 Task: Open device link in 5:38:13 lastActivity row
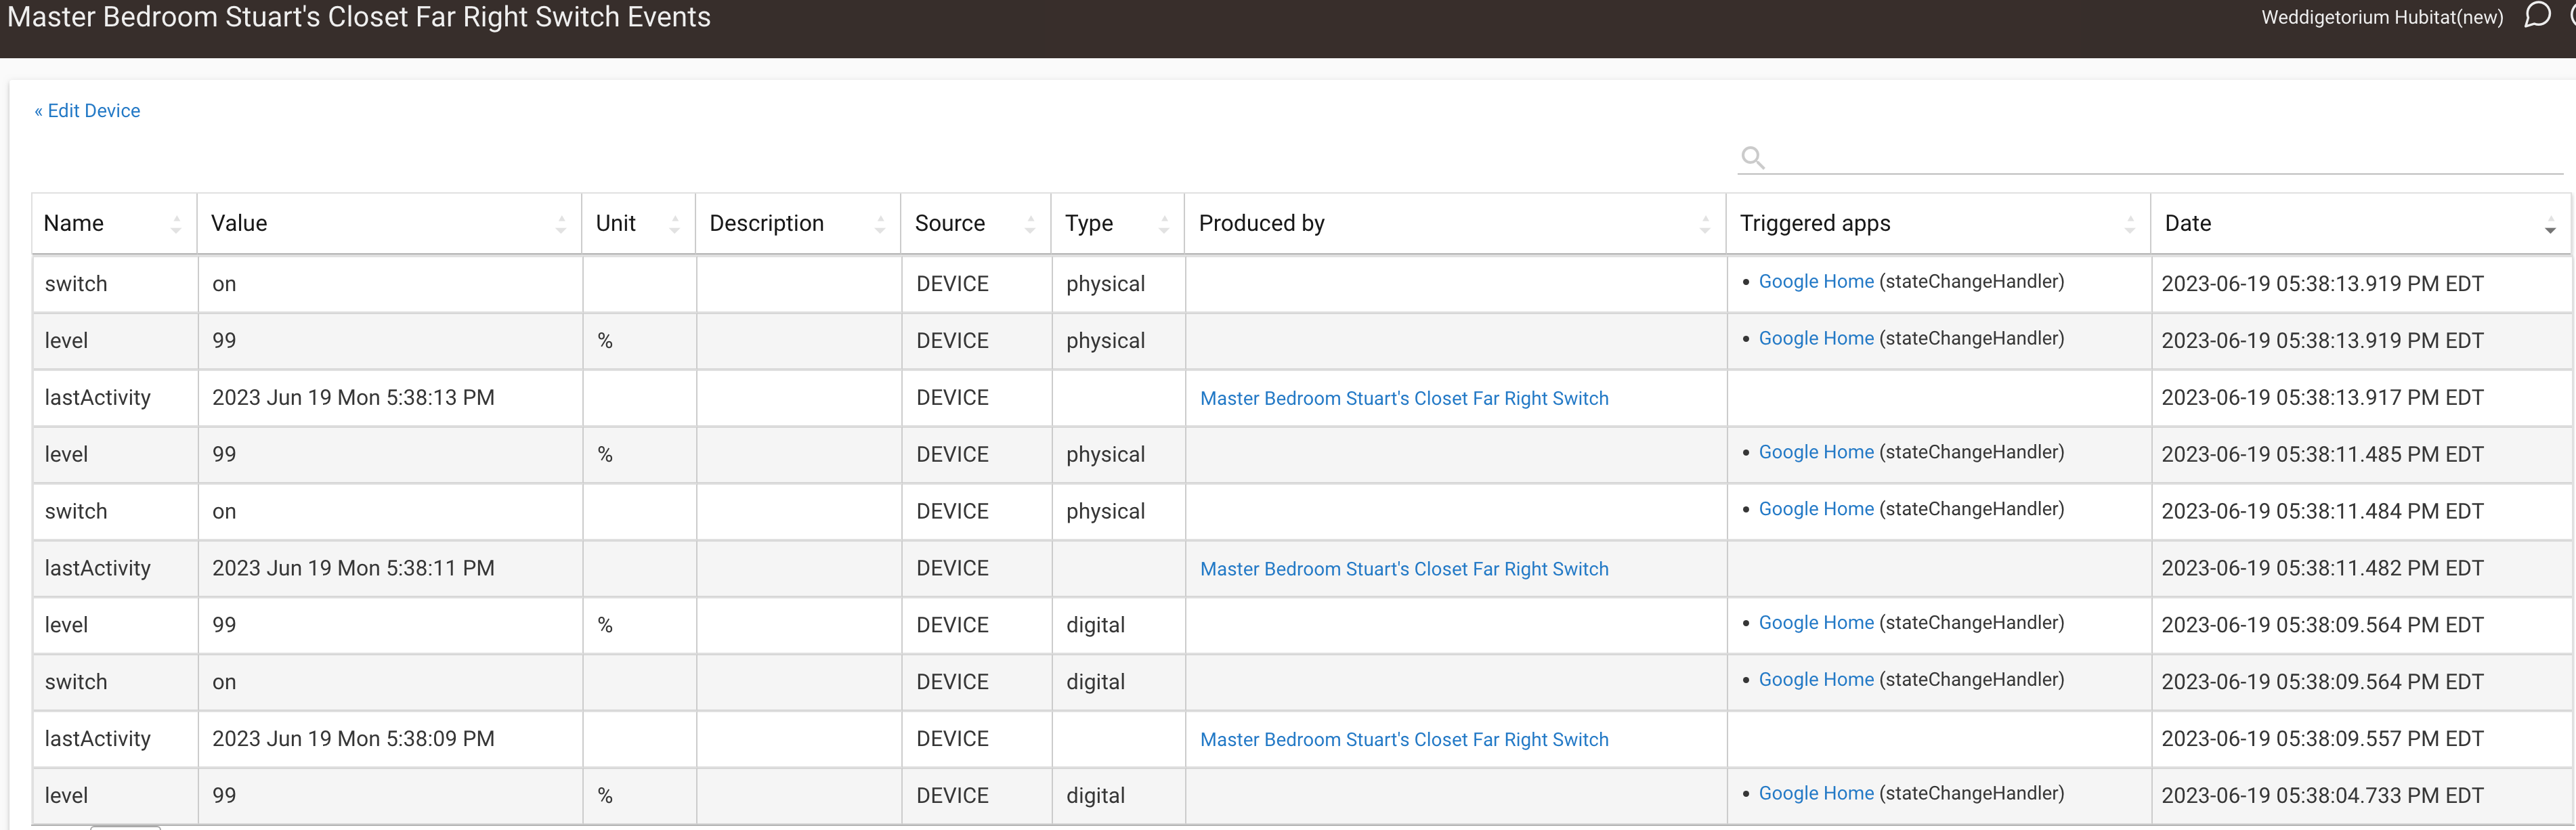(1404, 398)
